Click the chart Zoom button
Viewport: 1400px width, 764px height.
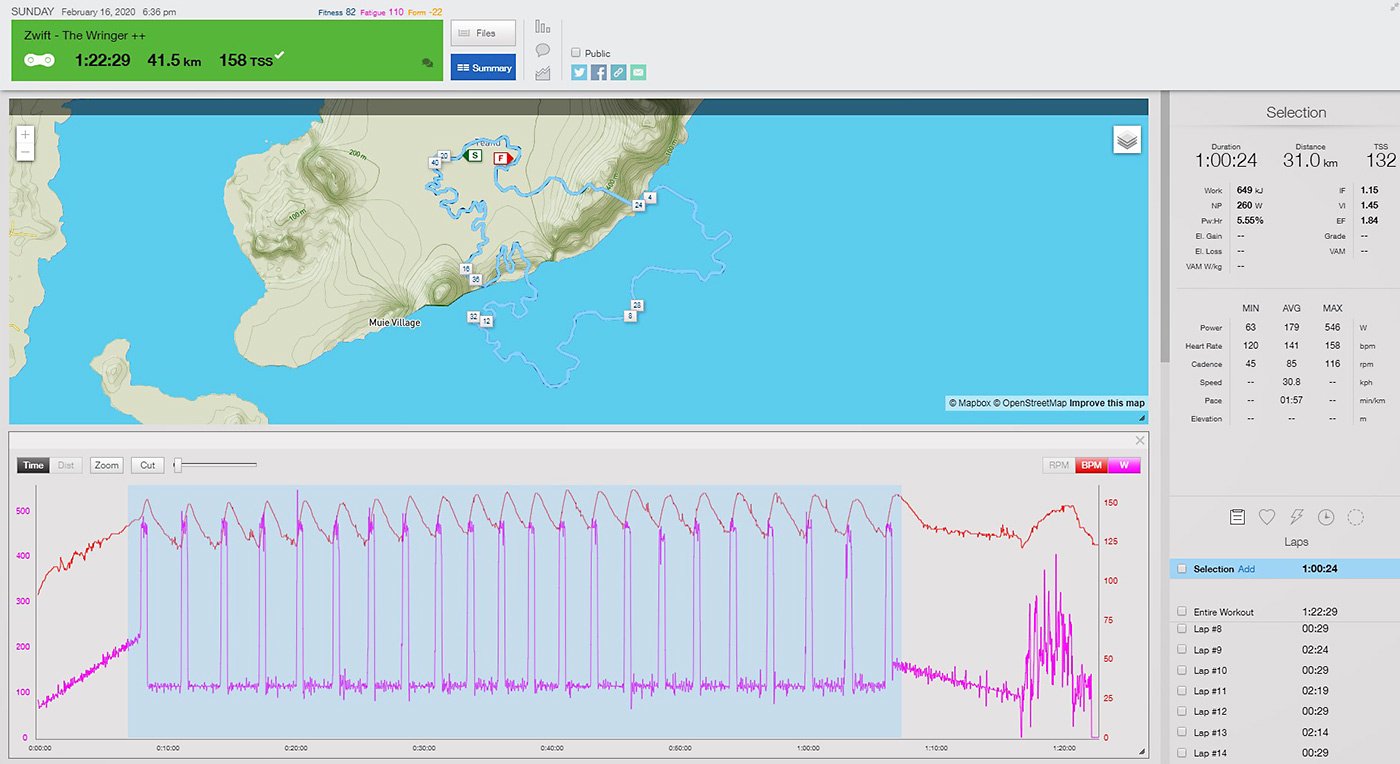(107, 465)
